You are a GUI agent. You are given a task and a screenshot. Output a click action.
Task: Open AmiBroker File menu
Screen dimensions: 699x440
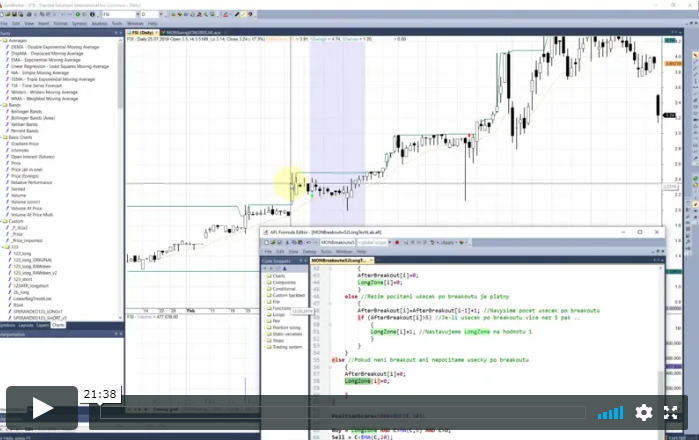(4, 23)
